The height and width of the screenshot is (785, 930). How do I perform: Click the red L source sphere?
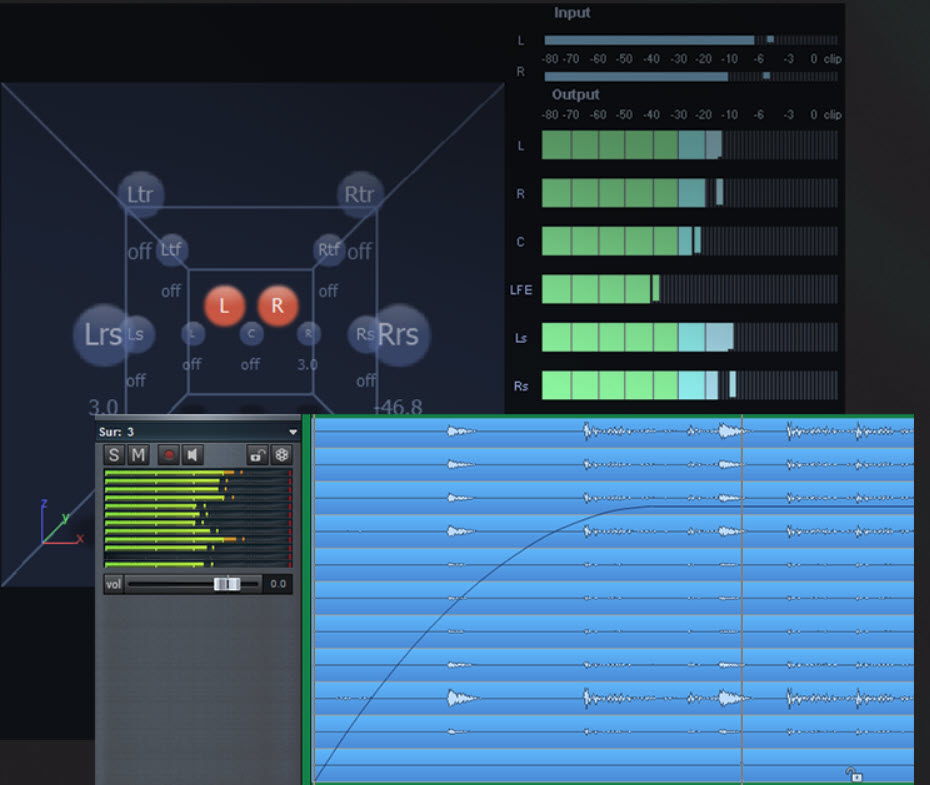coord(224,307)
